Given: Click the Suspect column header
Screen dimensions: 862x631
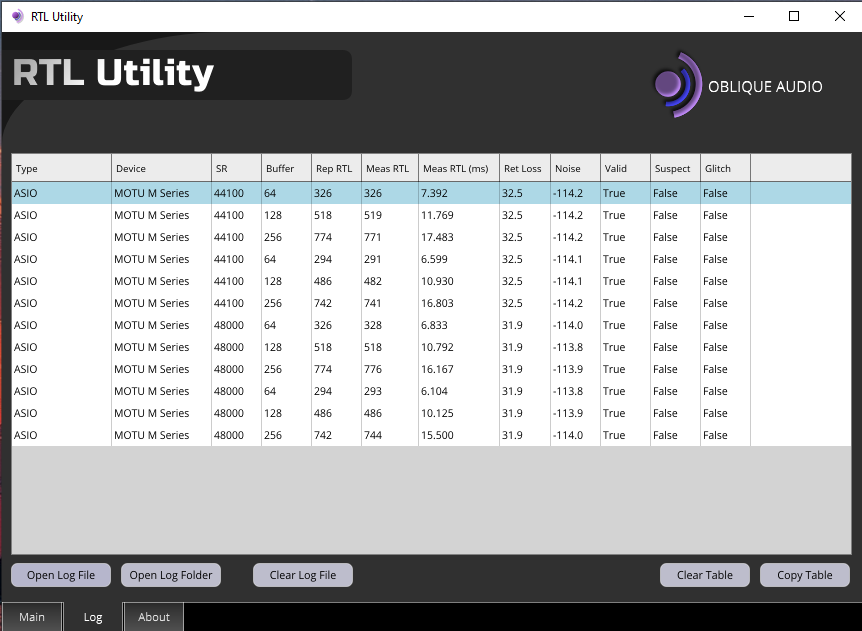Looking at the screenshot, I should point(676,168).
